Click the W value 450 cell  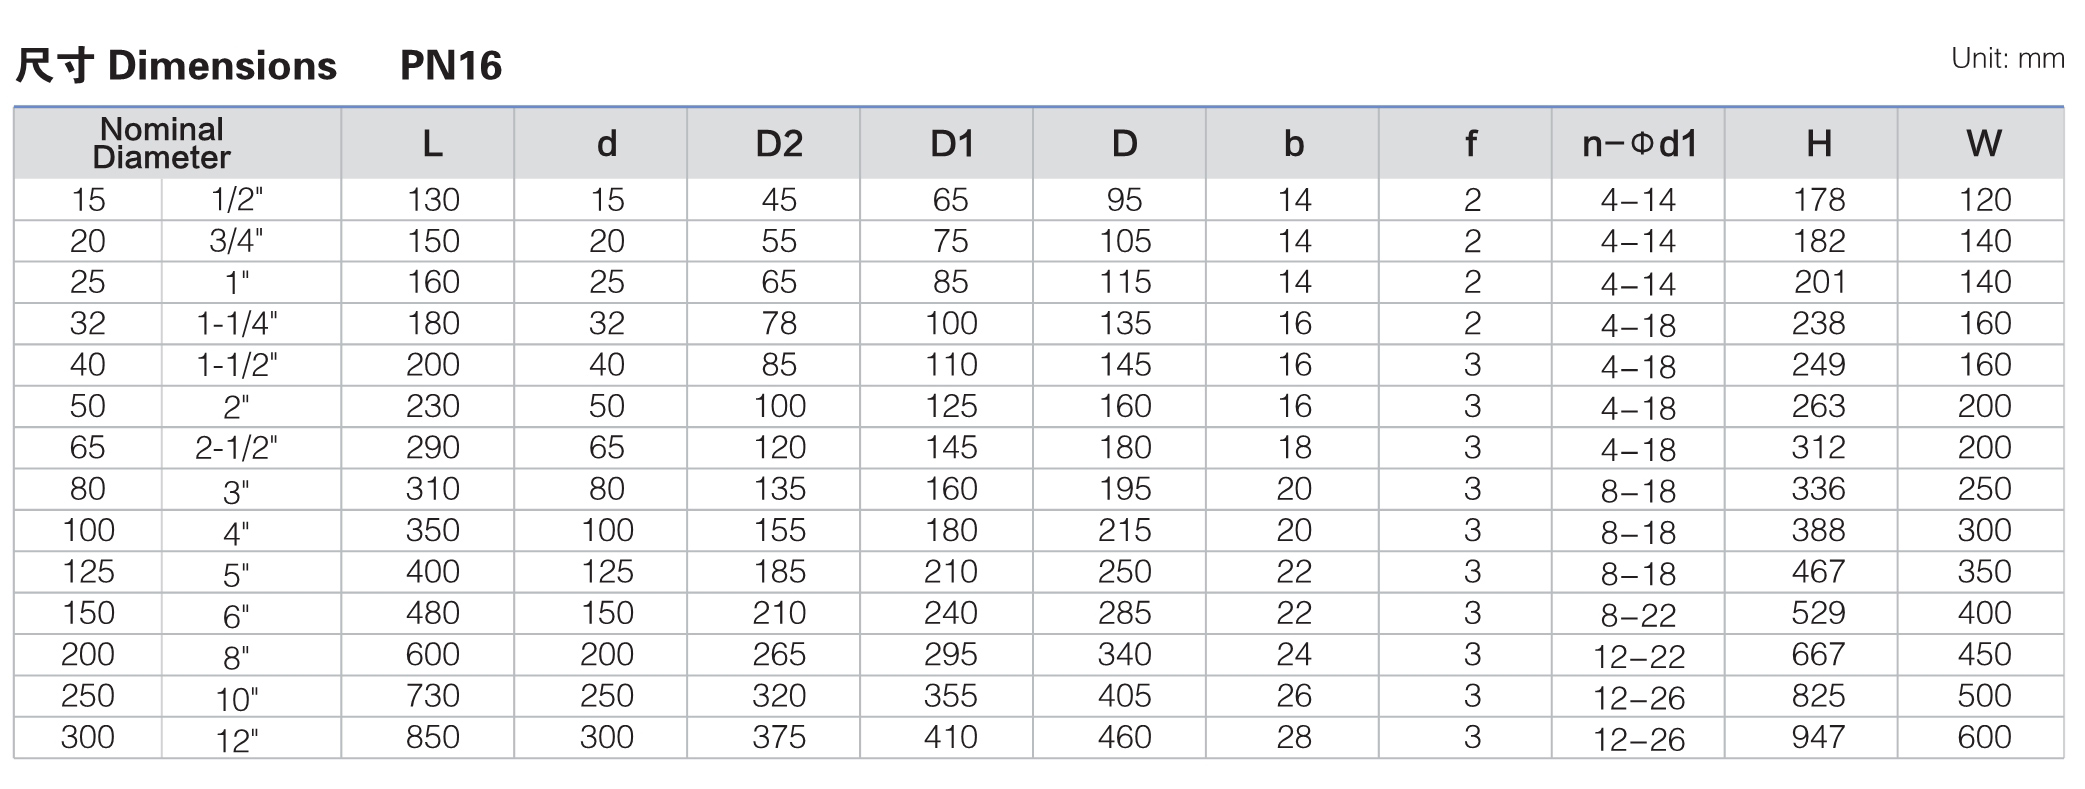[x=1981, y=655]
